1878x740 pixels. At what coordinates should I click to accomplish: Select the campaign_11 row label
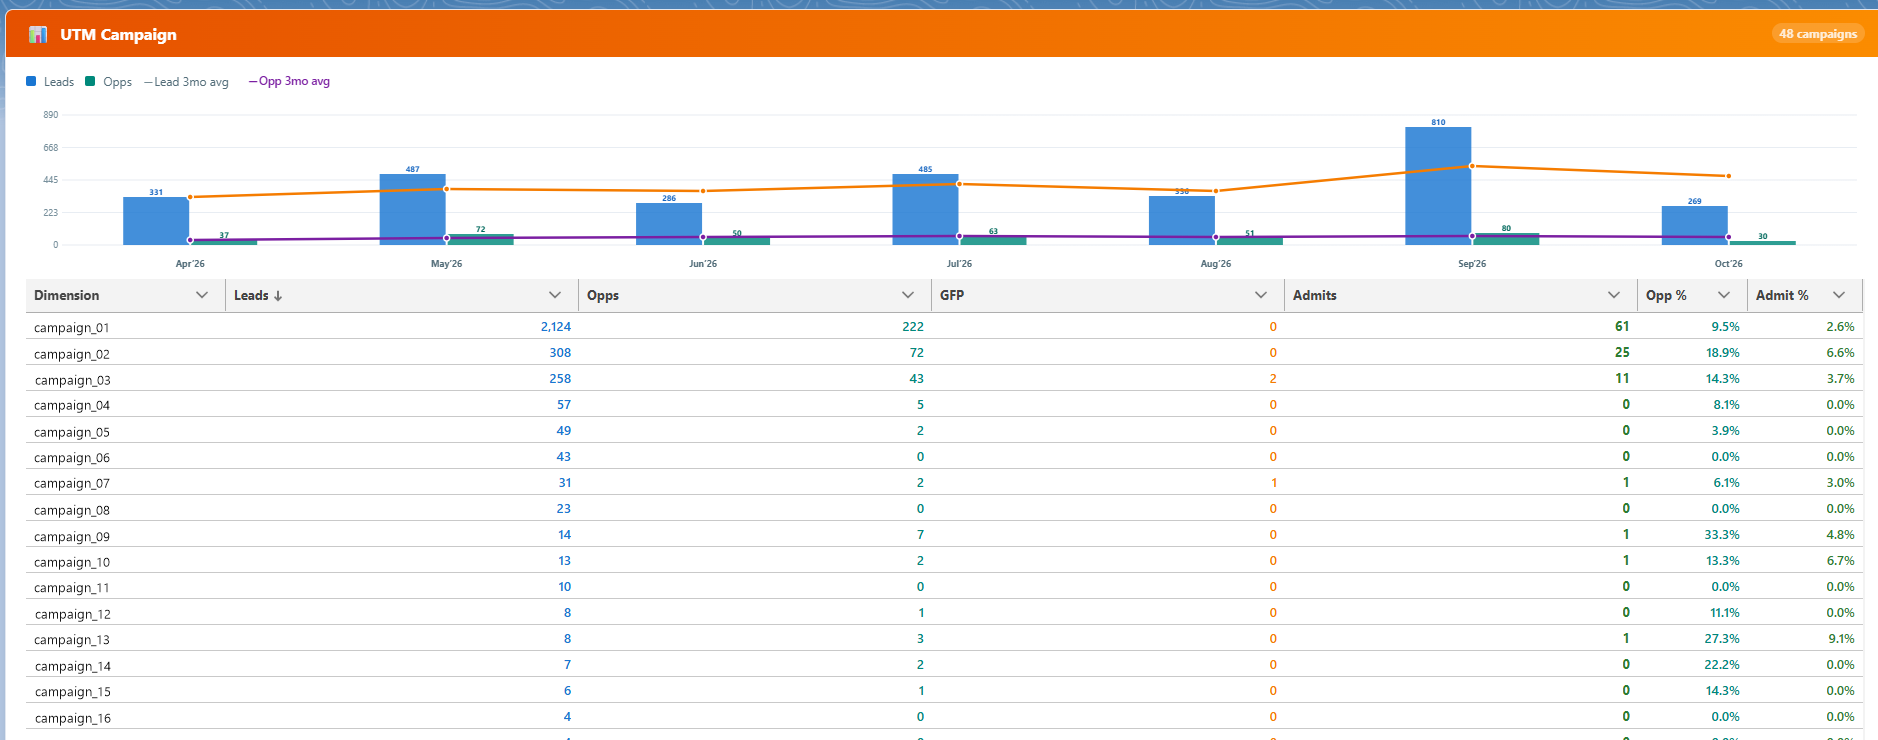[72, 588]
